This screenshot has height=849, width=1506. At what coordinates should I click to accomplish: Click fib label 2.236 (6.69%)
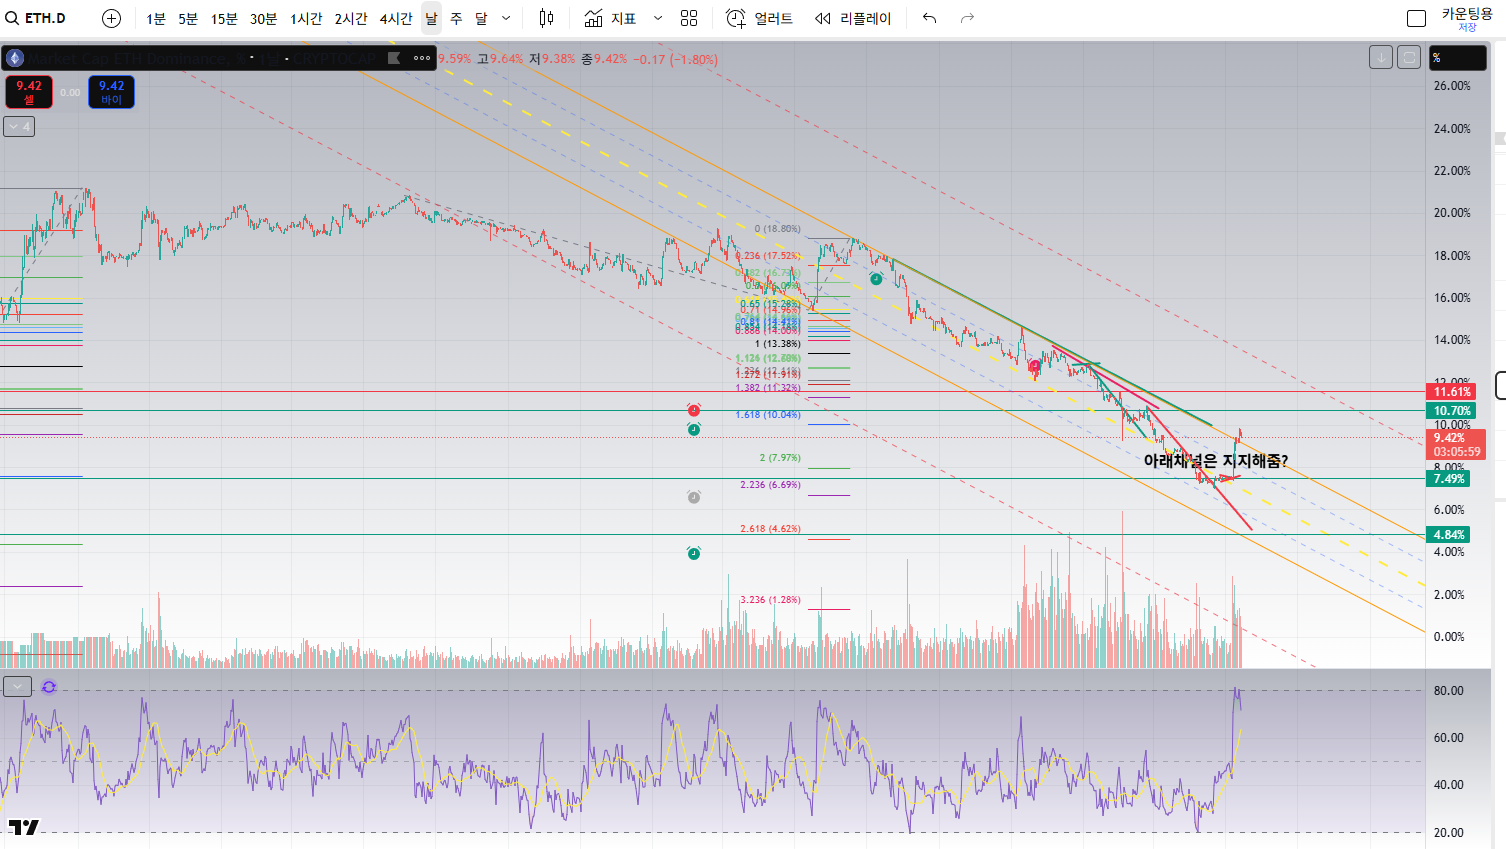(770, 485)
